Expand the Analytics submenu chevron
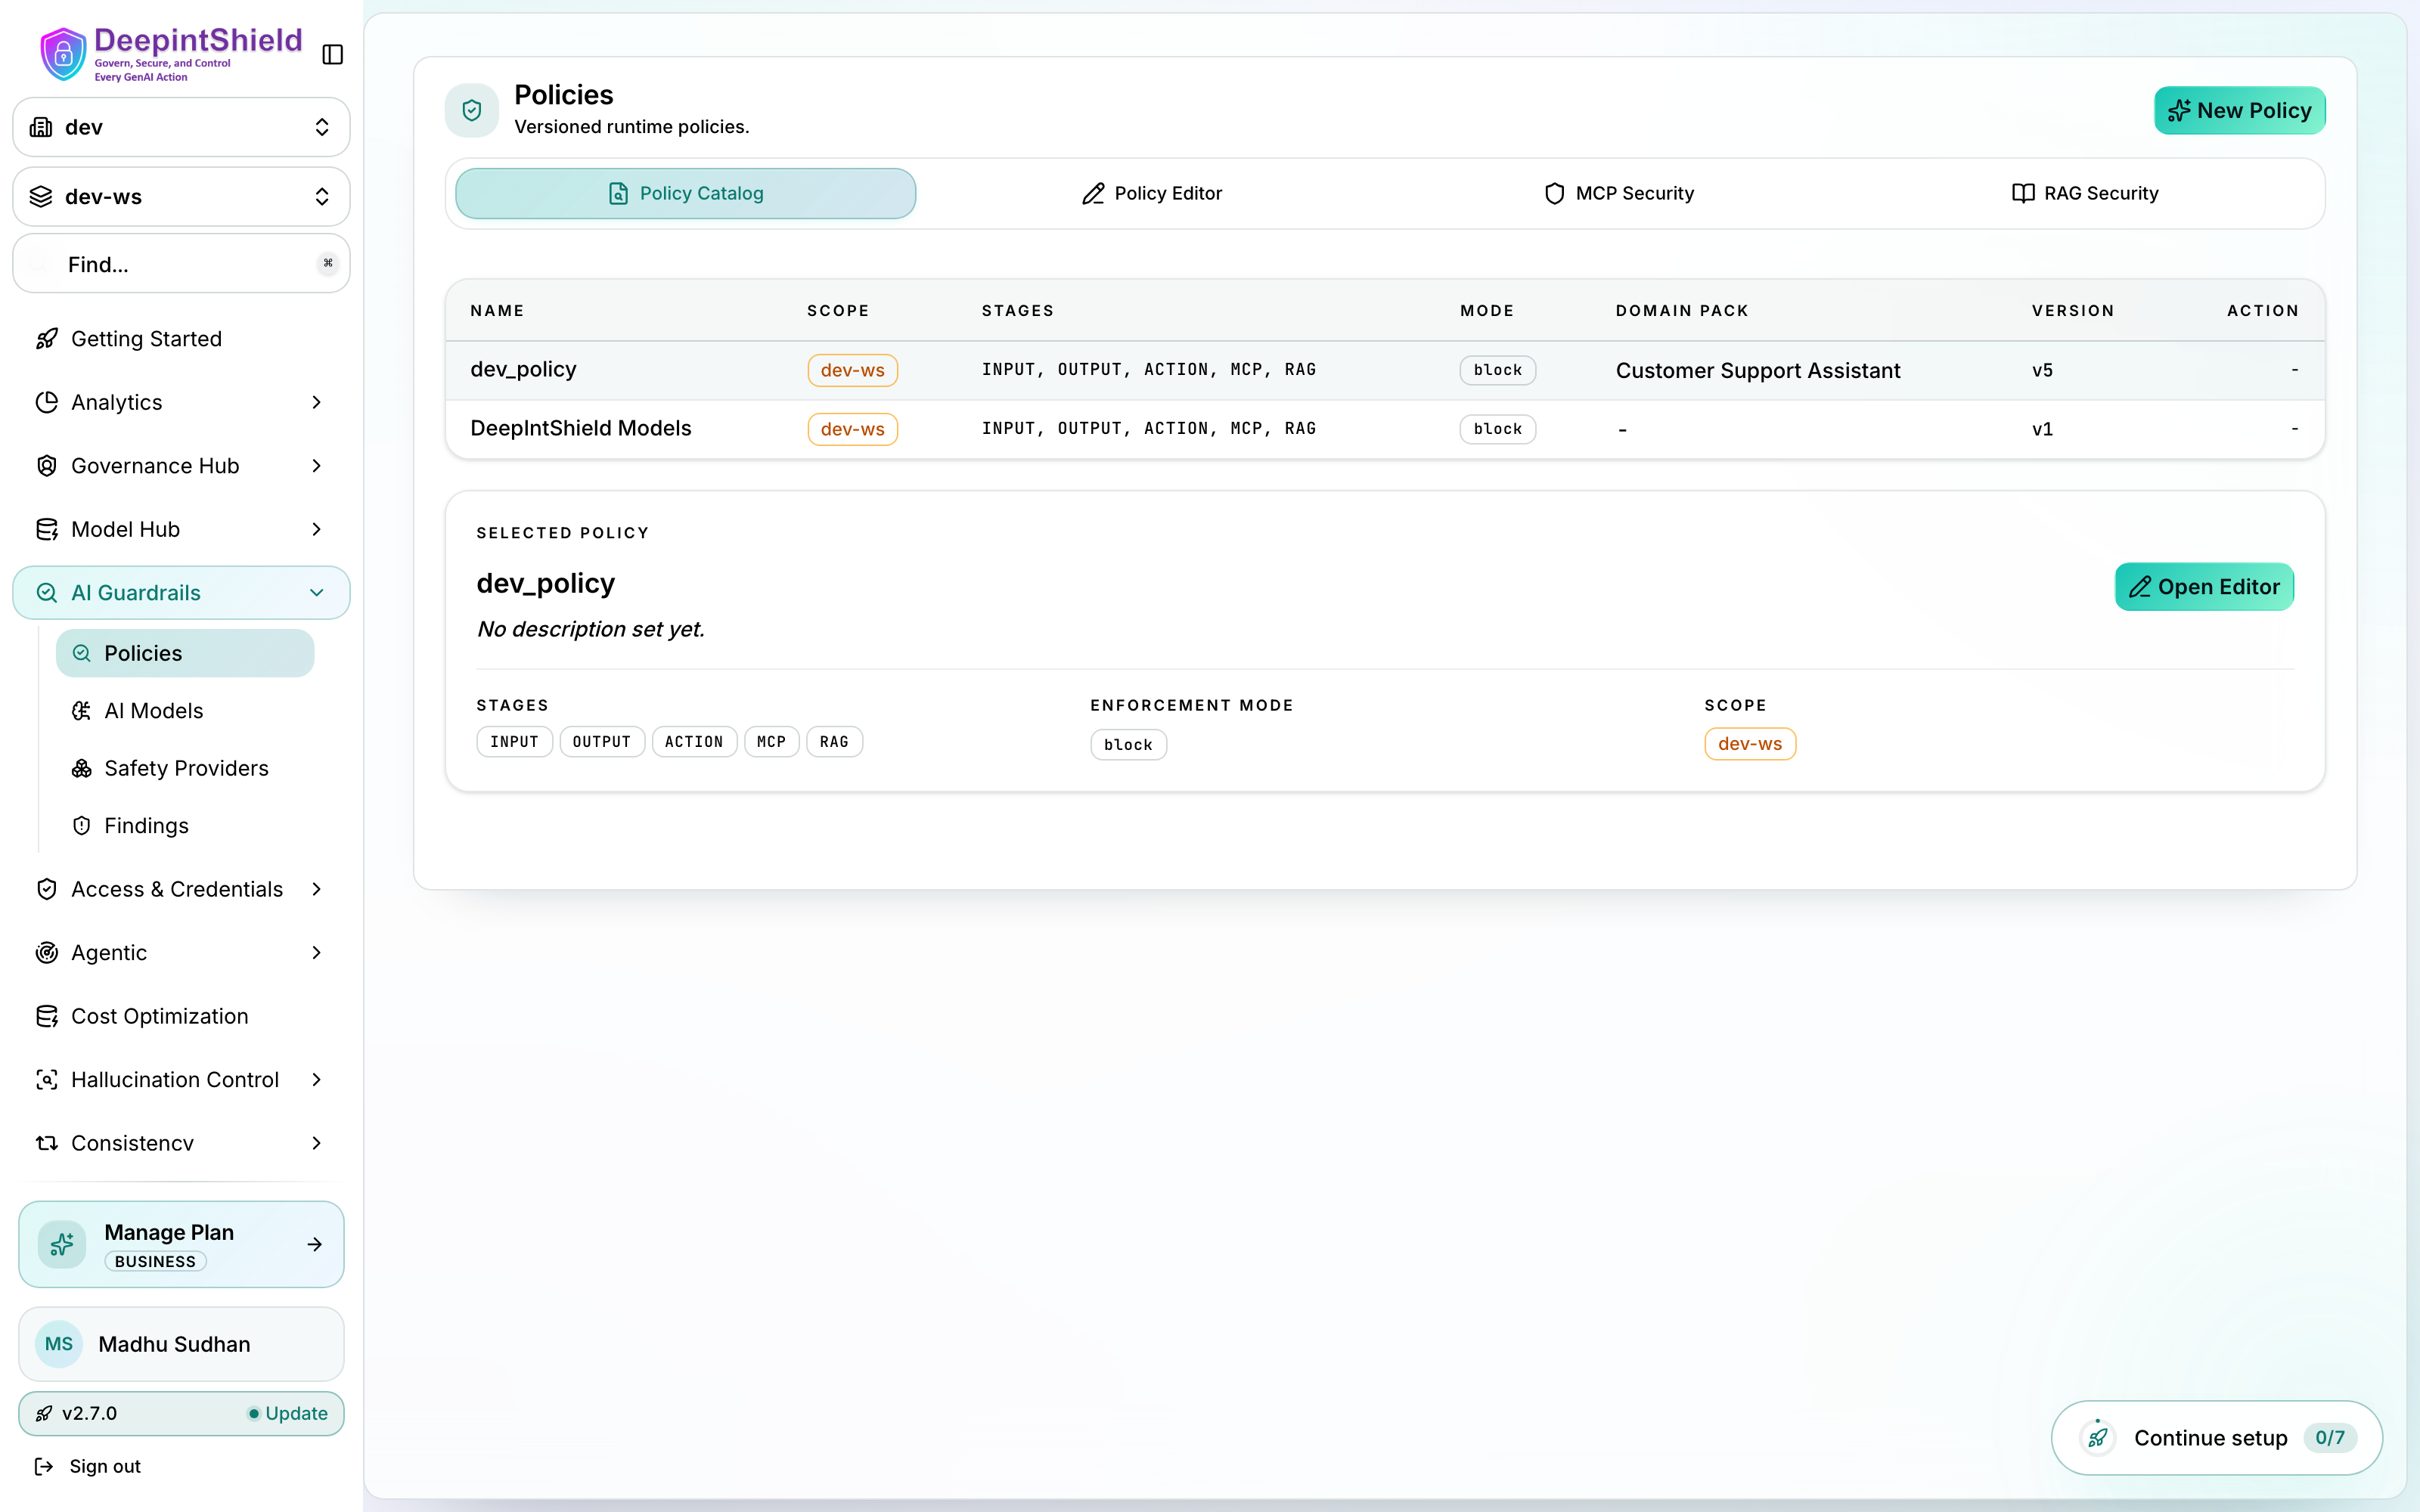Screen dimensions: 2420x1512 click(x=317, y=402)
